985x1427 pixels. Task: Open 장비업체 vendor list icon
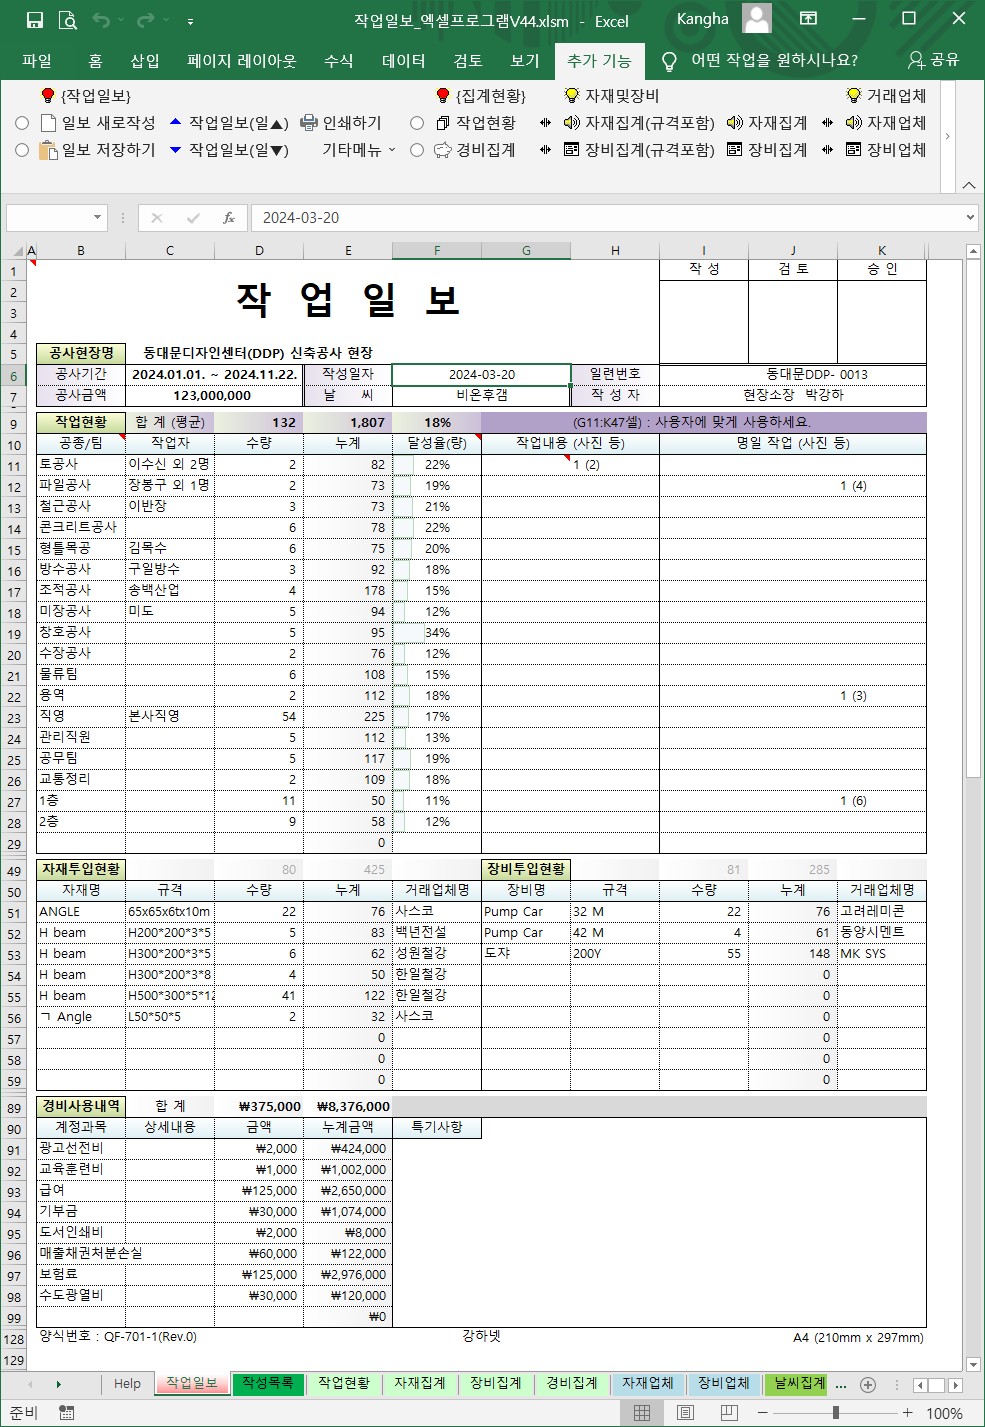(854, 150)
